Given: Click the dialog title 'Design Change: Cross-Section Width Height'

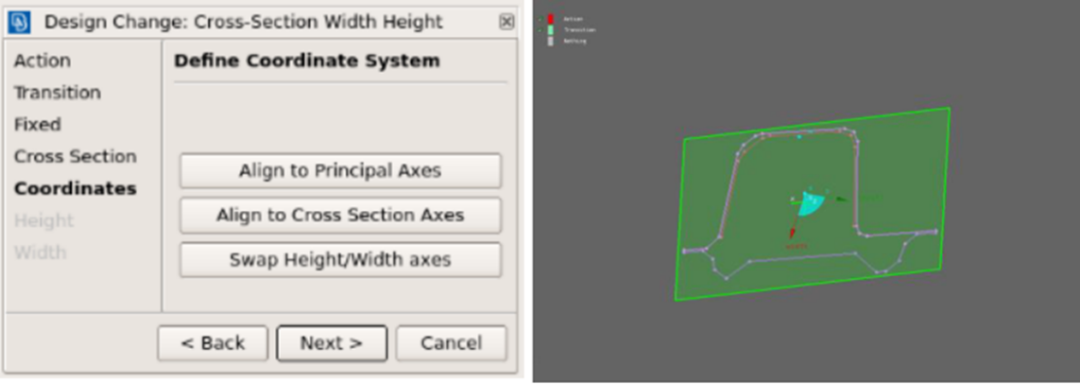Looking at the screenshot, I should pyautogui.click(x=243, y=22).
